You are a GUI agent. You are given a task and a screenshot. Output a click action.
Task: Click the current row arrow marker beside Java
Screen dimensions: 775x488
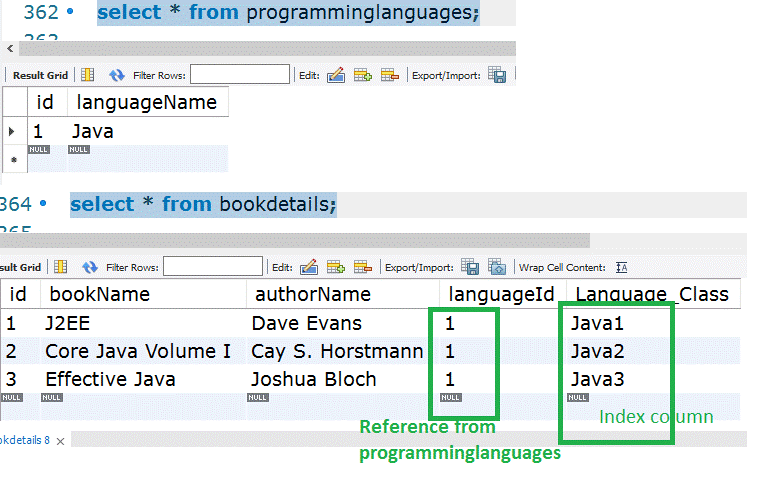click(x=11, y=132)
